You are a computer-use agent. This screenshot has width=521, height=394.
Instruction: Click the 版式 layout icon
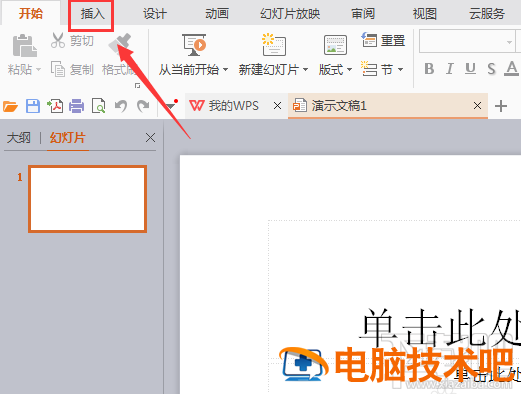(335, 45)
